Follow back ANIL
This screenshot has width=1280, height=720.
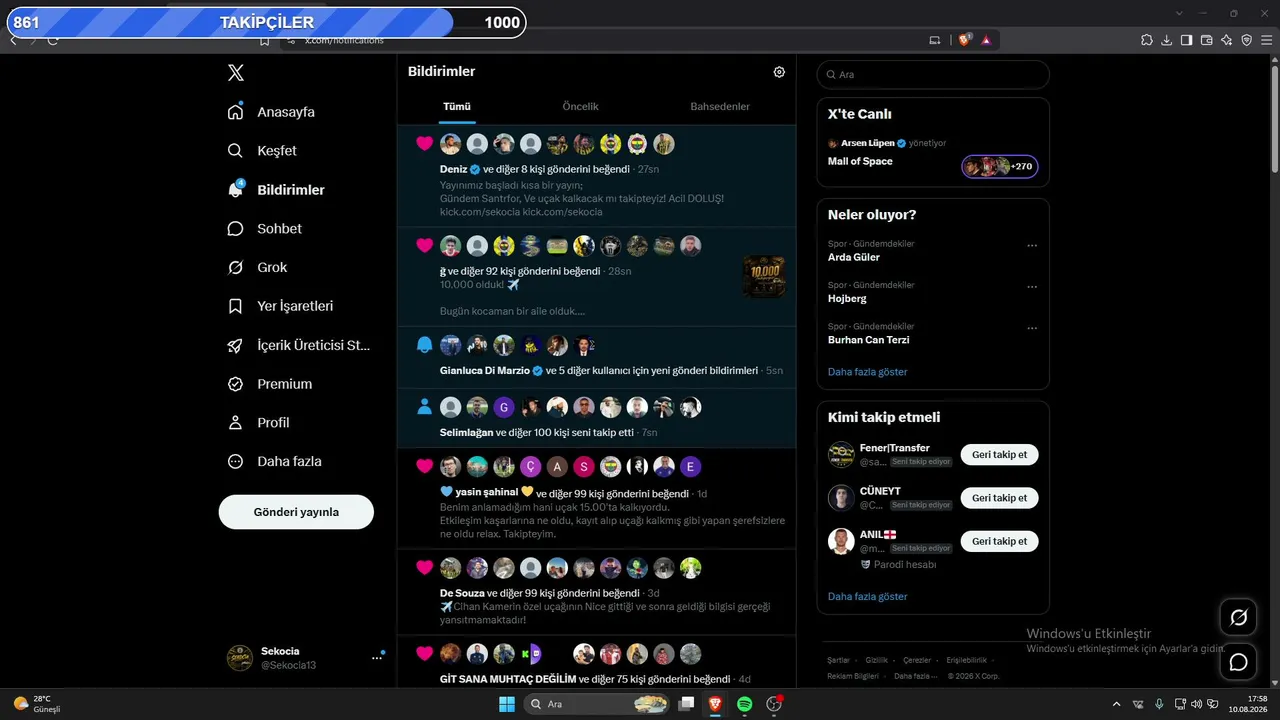[999, 541]
